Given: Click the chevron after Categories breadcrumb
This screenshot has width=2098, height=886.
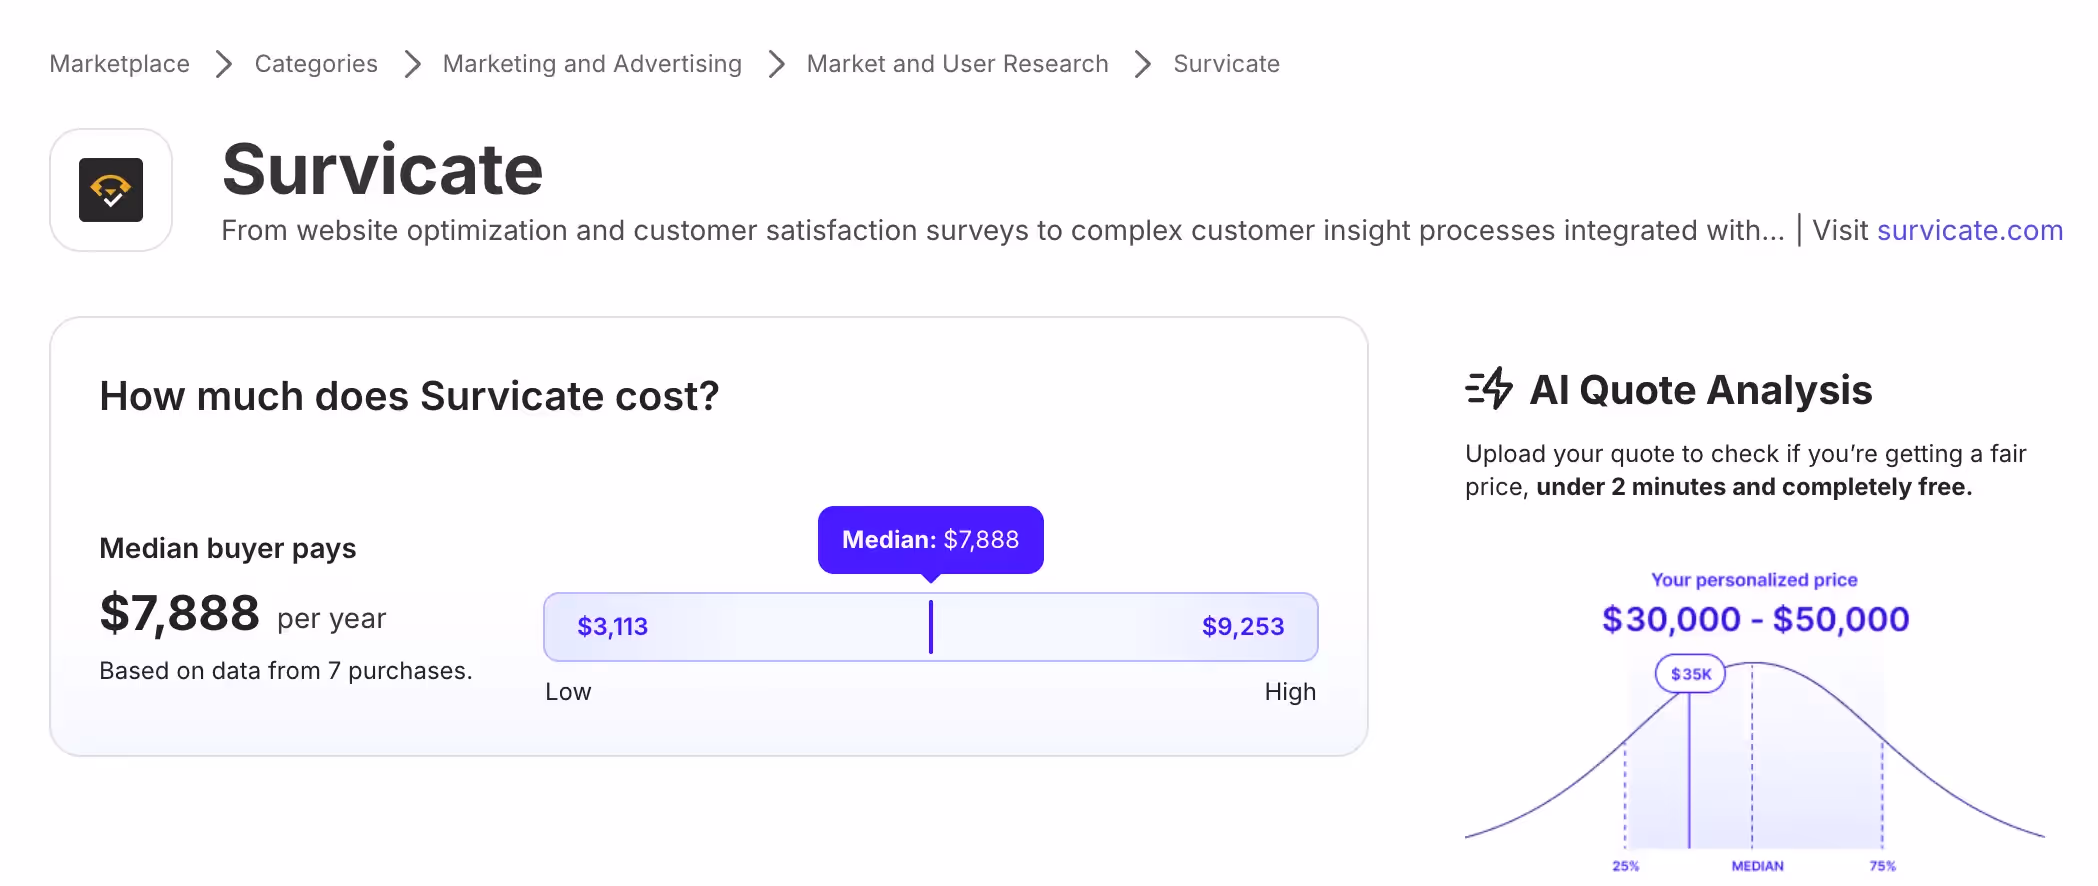Looking at the screenshot, I should [412, 64].
